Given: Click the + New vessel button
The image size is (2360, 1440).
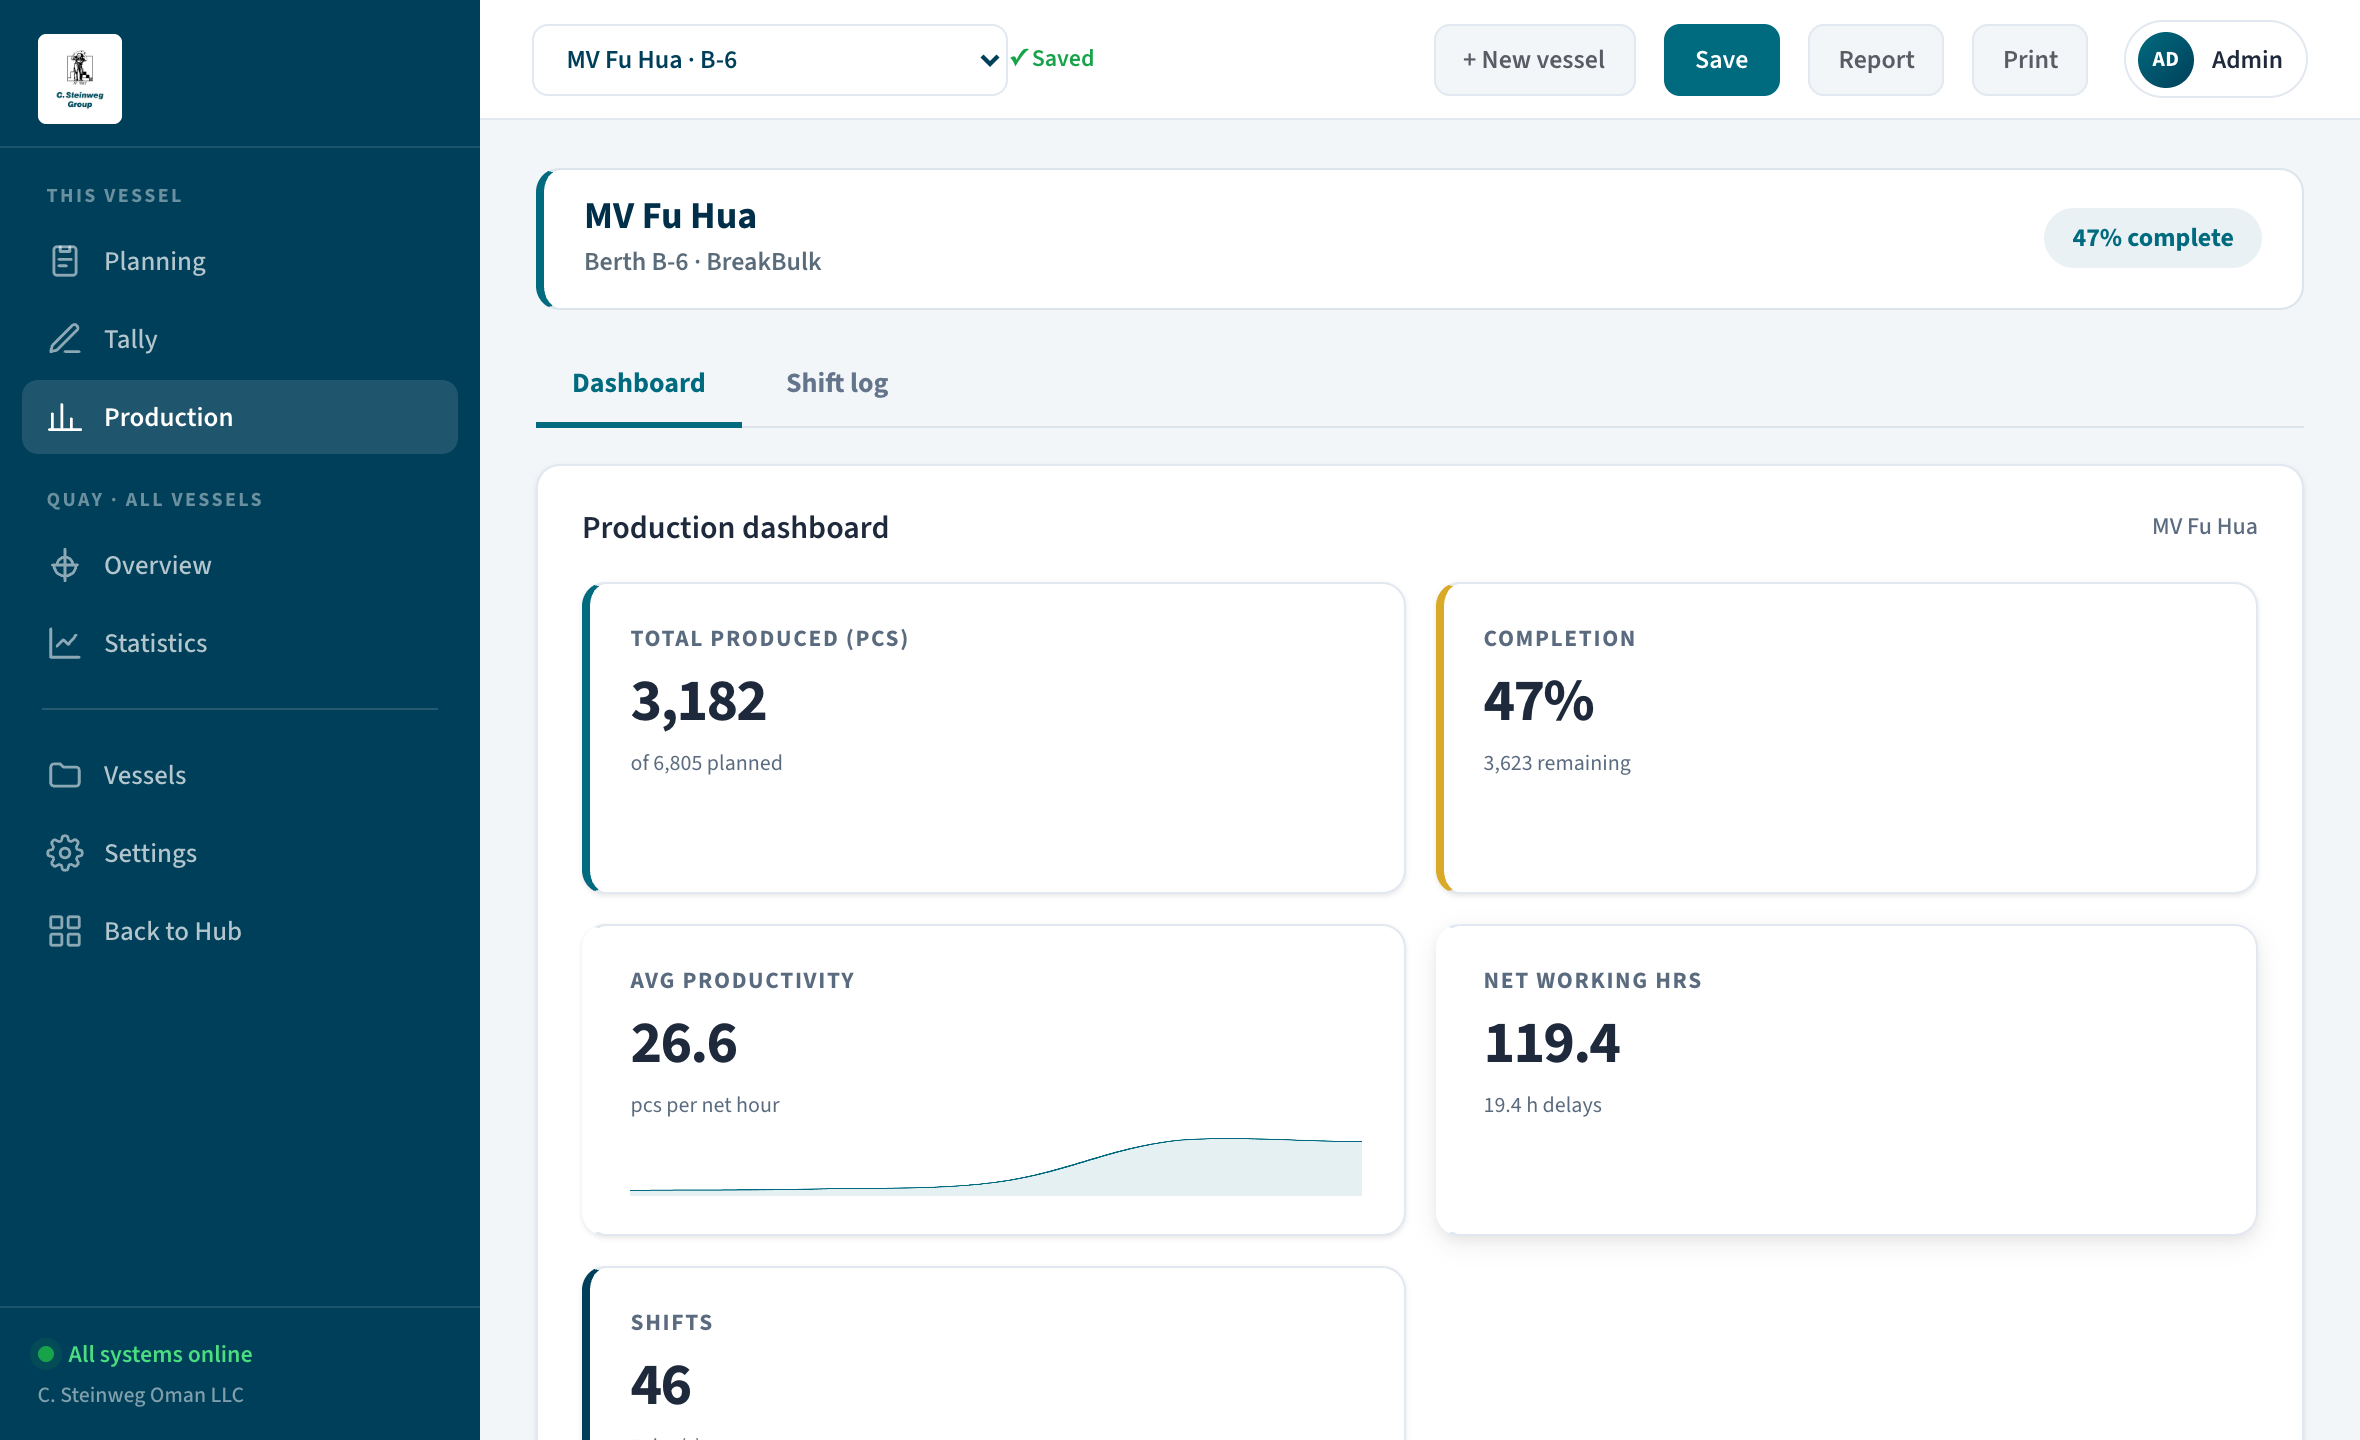Looking at the screenshot, I should point(1535,60).
